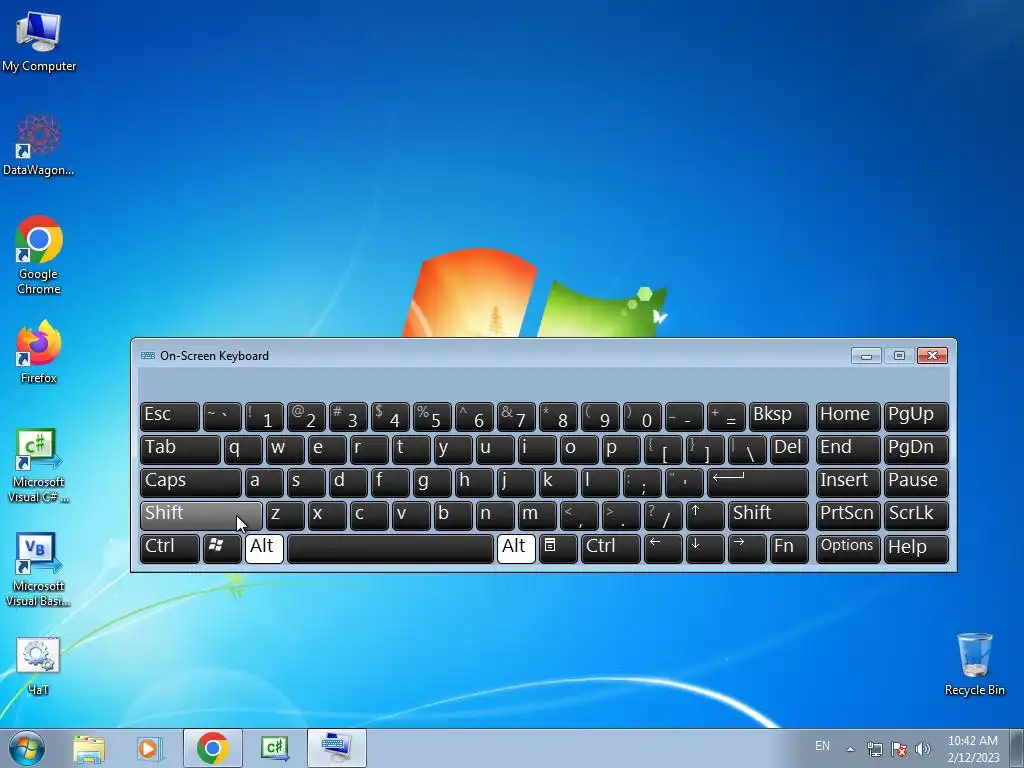Click the Windows Start orb
Screen dimensions: 1024x768
[x=27, y=748]
